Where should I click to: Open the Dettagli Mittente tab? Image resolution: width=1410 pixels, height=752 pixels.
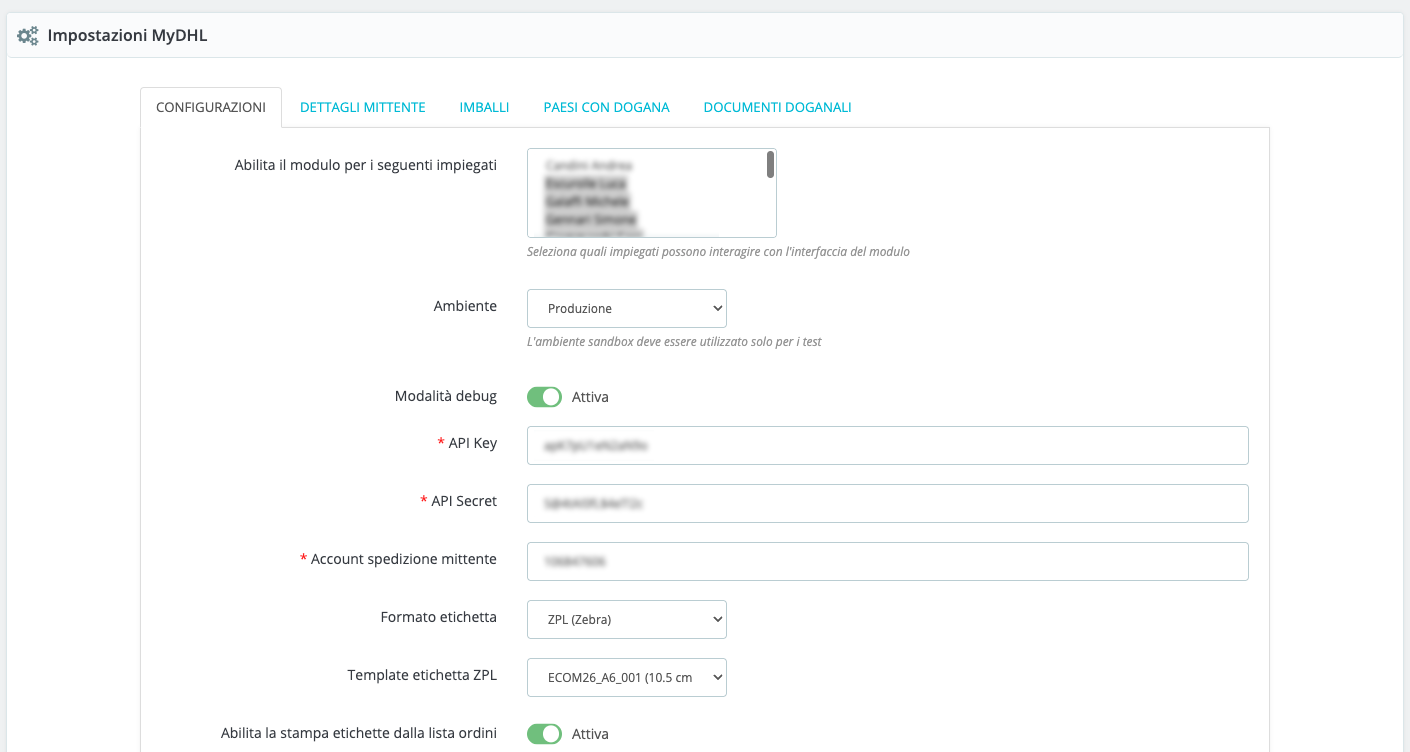[363, 107]
